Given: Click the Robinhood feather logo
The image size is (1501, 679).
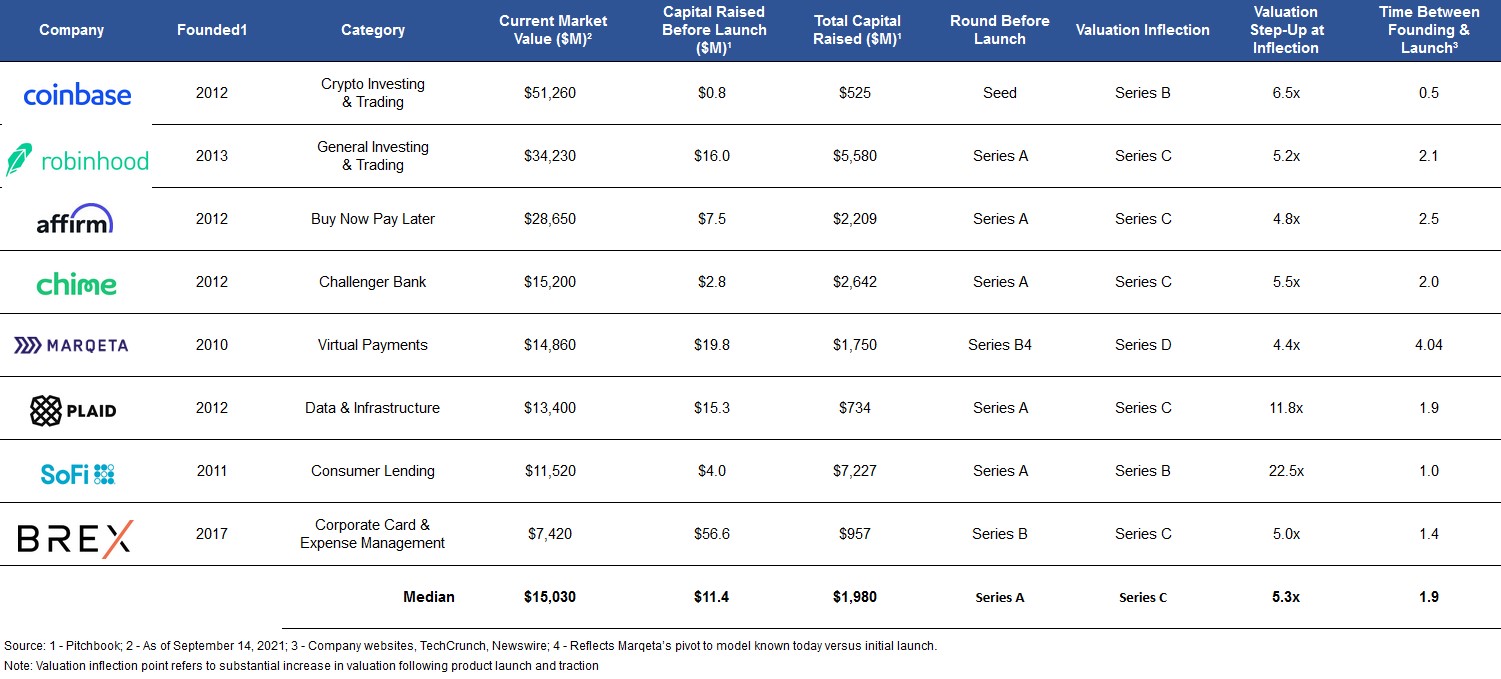Looking at the screenshot, I should point(20,160).
